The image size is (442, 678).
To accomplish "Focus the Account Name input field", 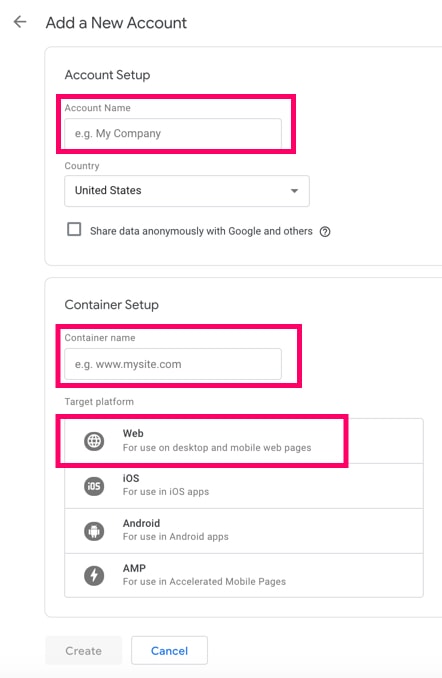I will point(173,134).
